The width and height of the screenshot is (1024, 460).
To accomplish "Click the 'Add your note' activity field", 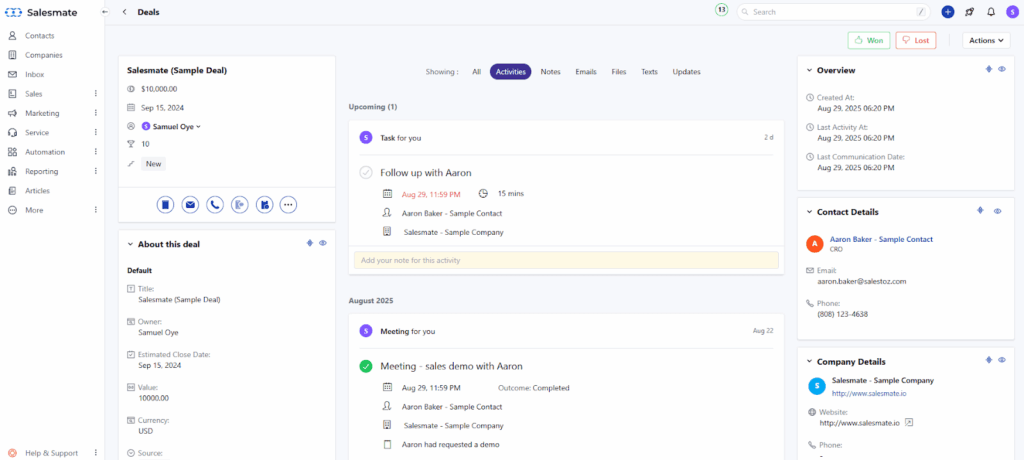I will point(565,260).
